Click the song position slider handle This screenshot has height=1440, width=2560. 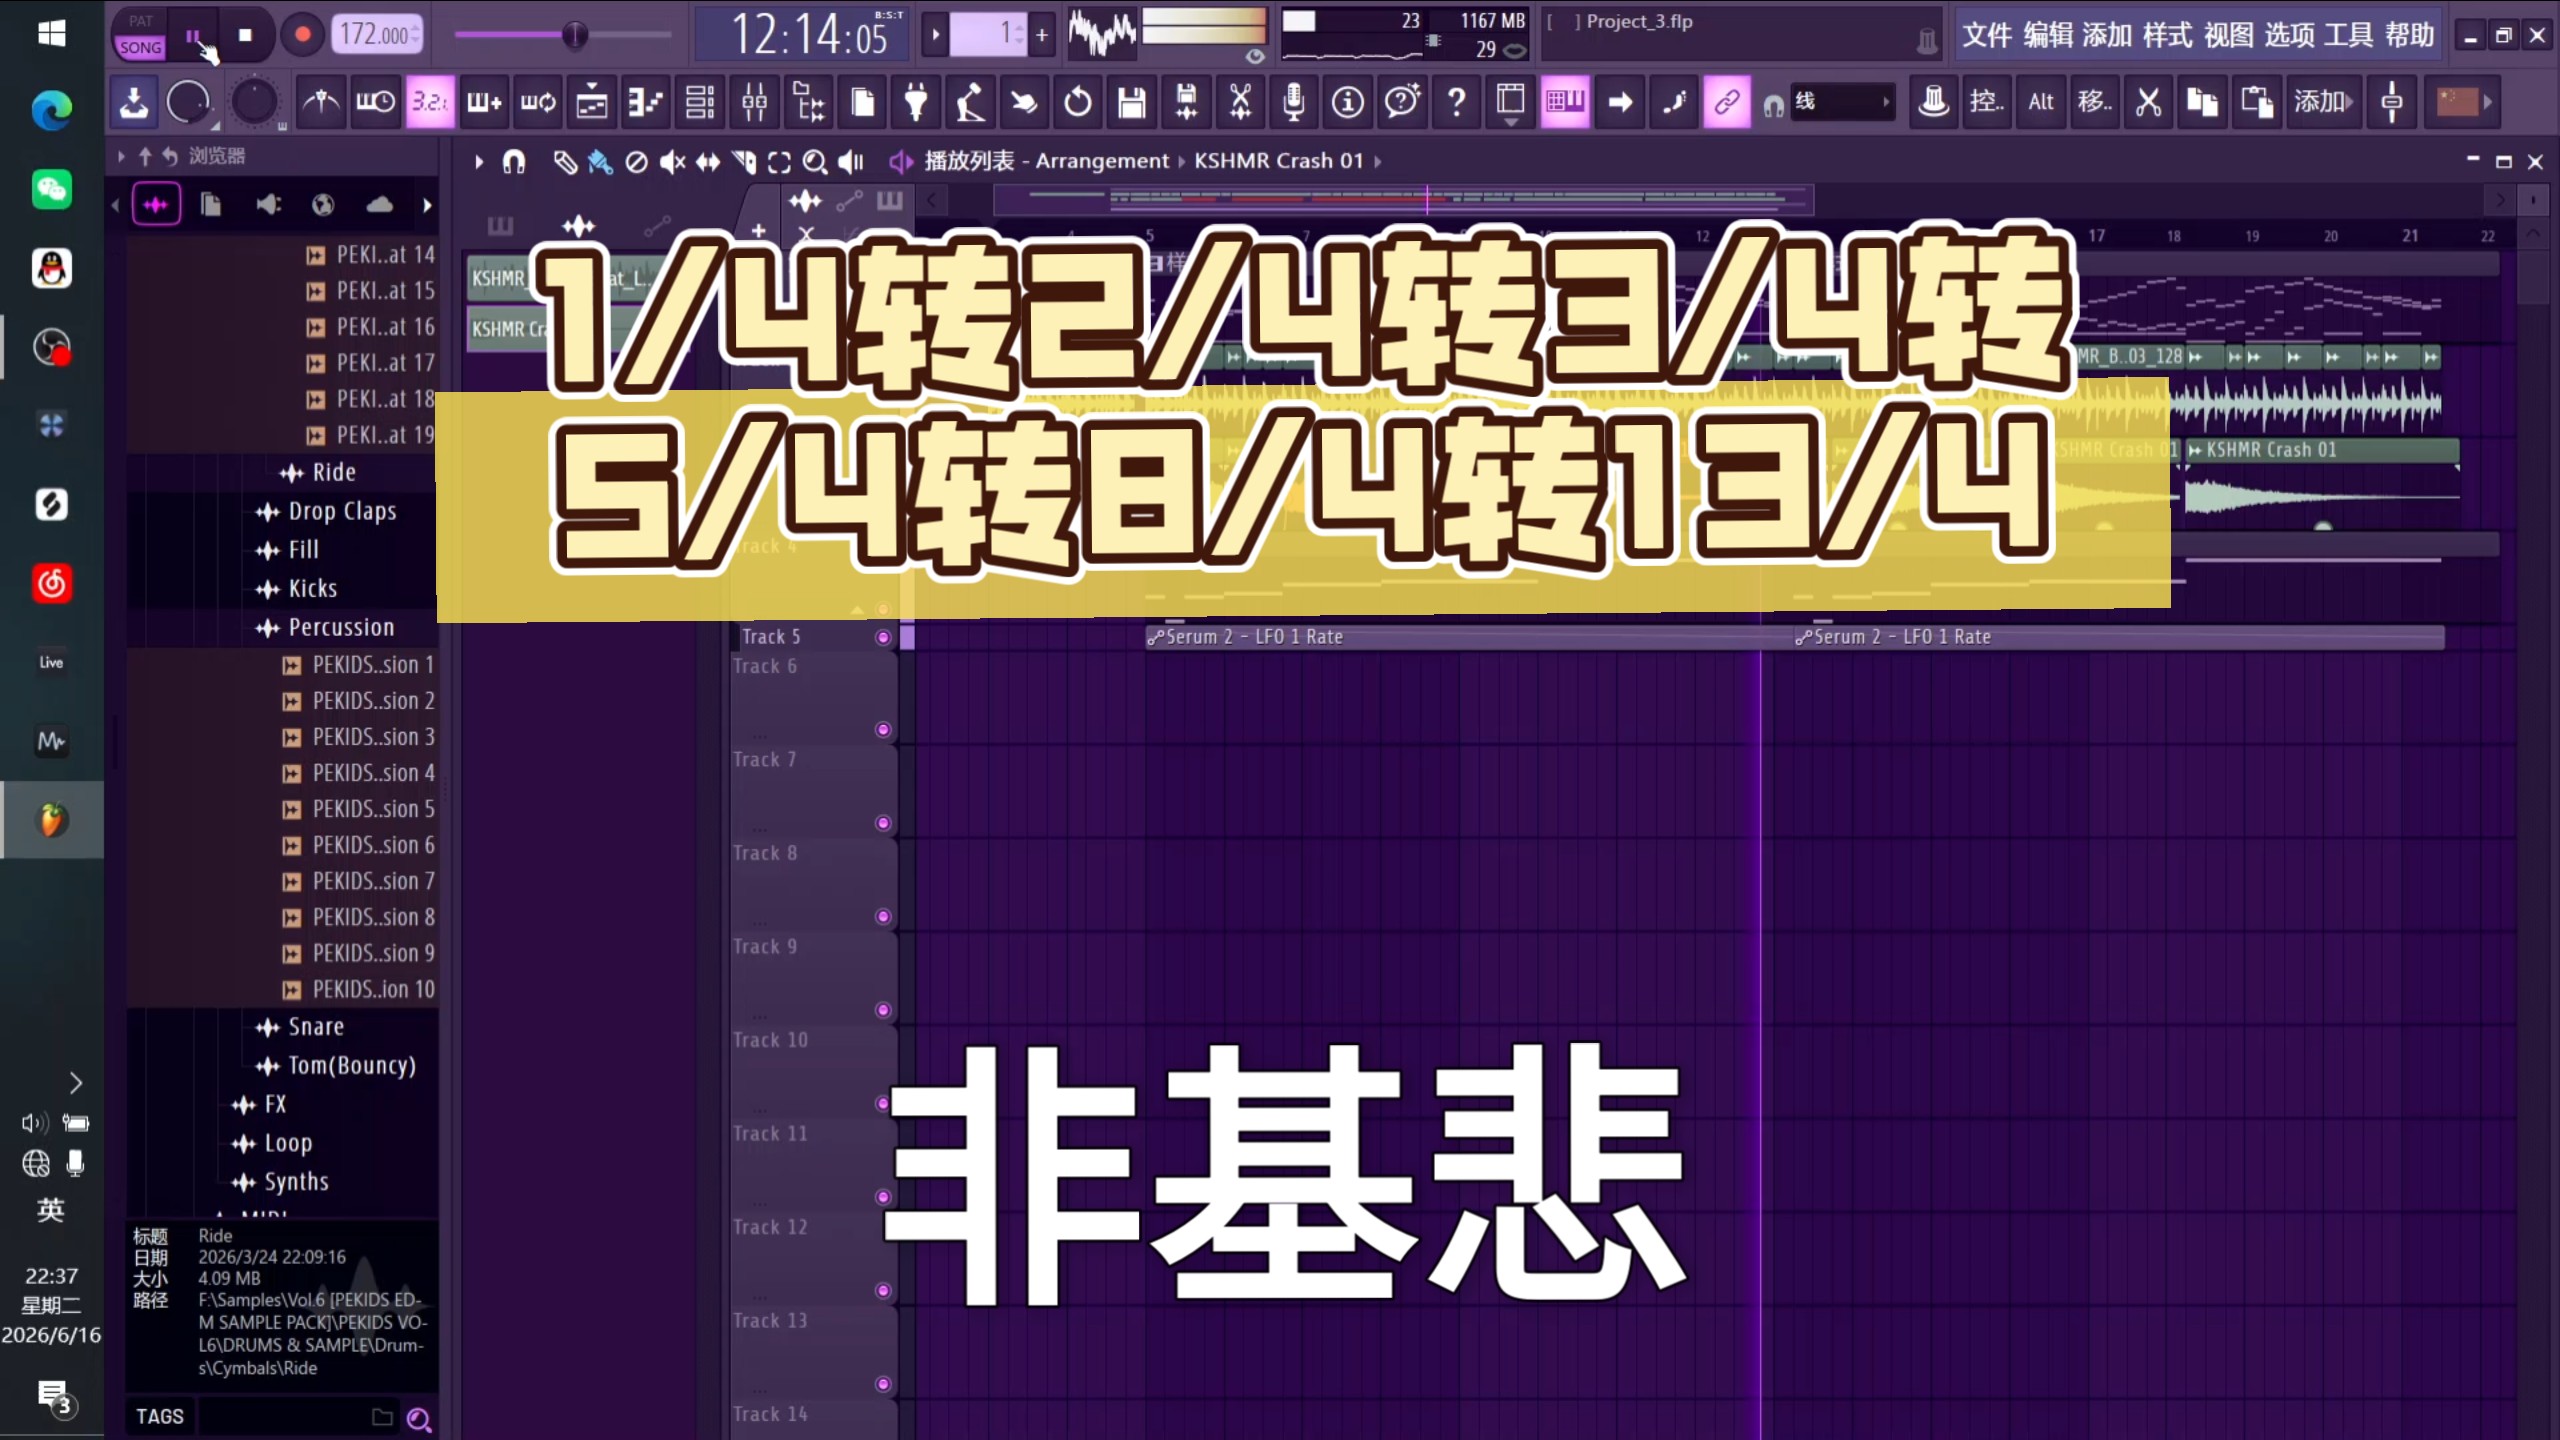pos(574,35)
